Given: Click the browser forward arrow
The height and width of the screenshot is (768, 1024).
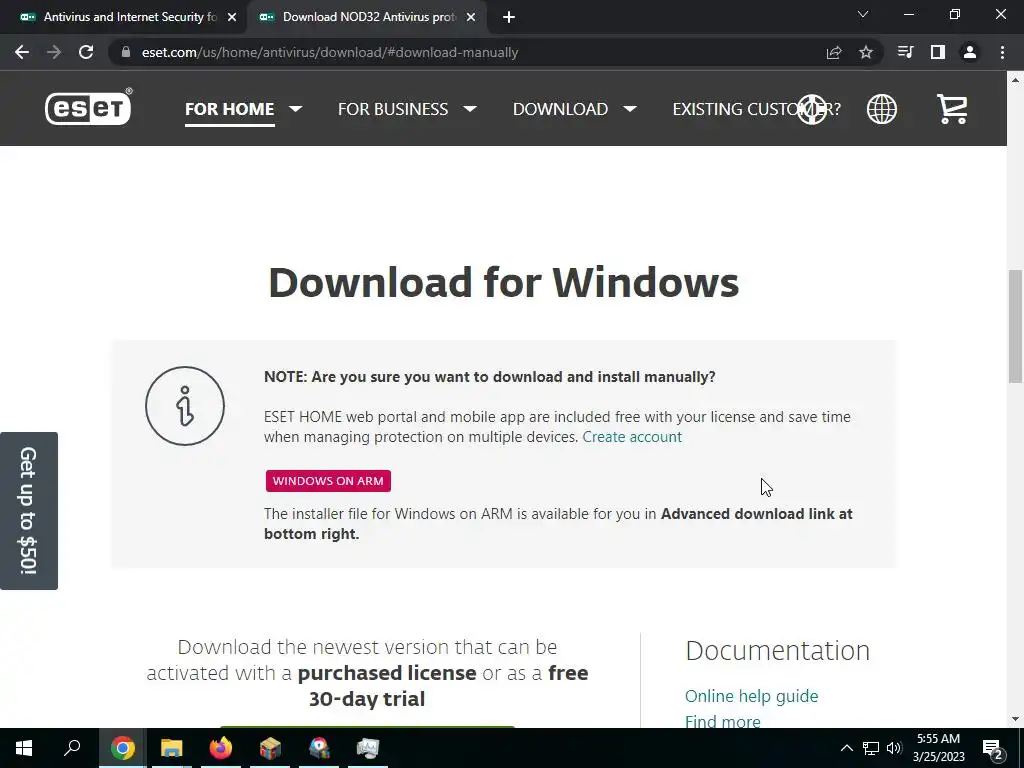Looking at the screenshot, I should (x=54, y=52).
